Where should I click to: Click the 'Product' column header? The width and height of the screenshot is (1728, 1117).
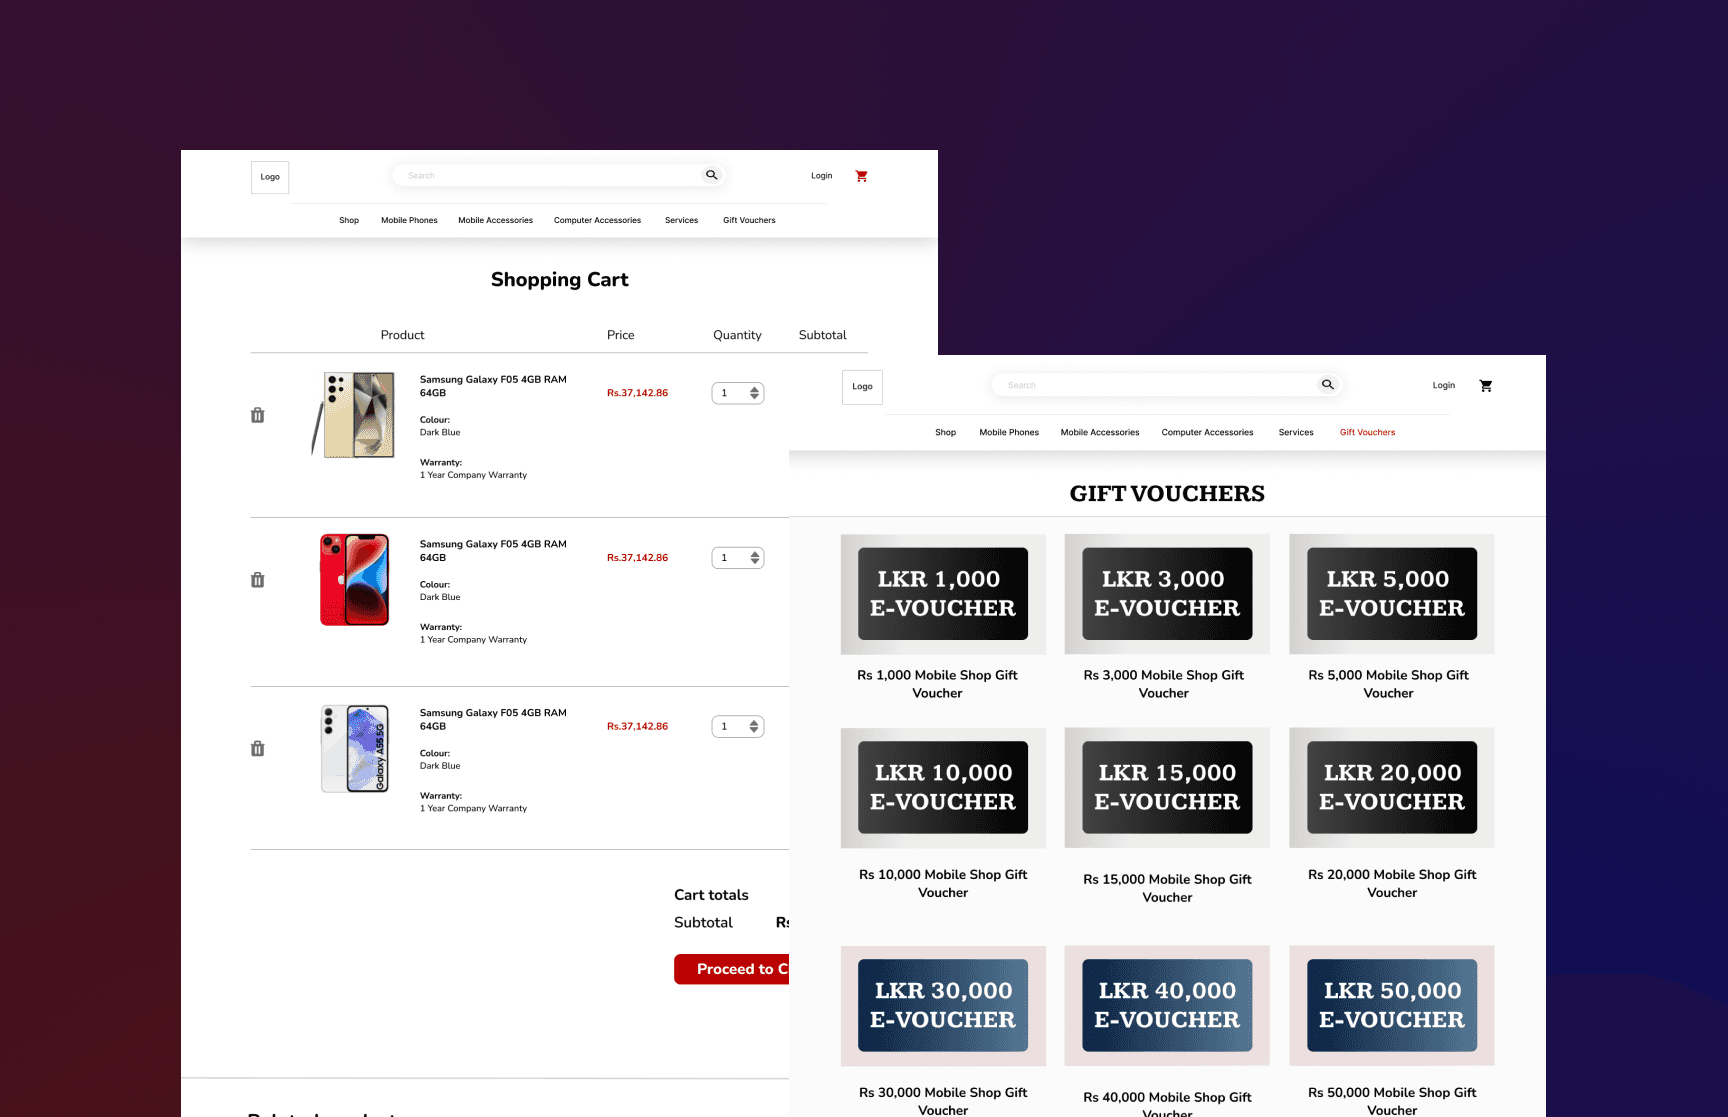point(402,335)
